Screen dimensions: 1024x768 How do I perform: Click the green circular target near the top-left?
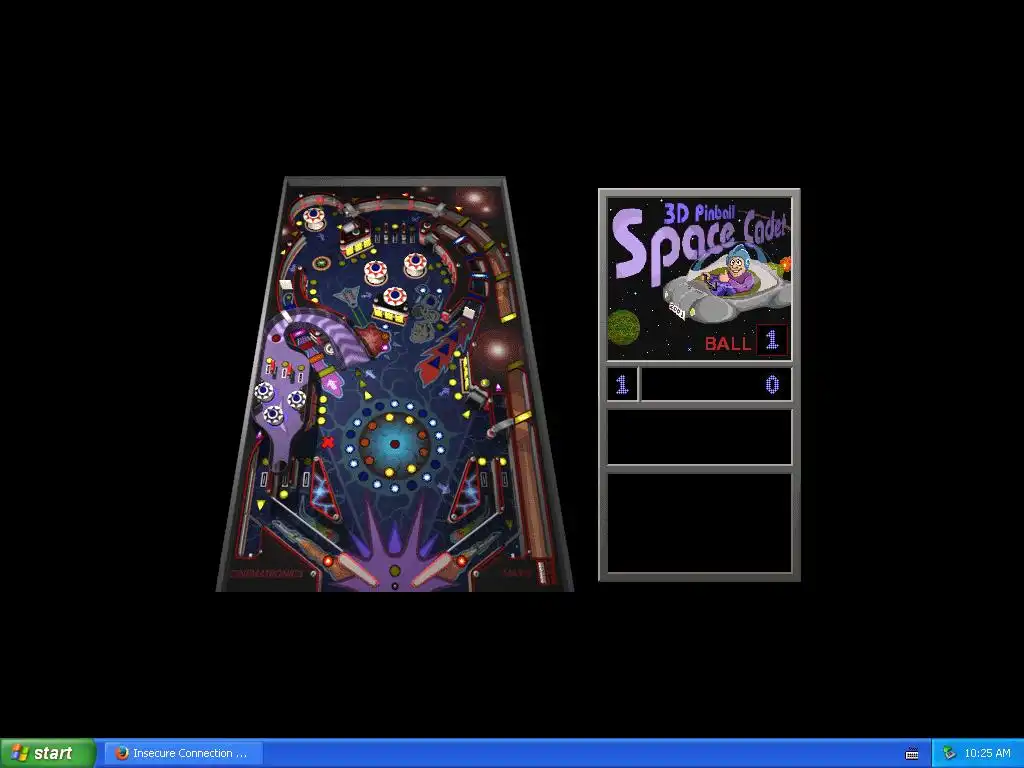coord(321,264)
